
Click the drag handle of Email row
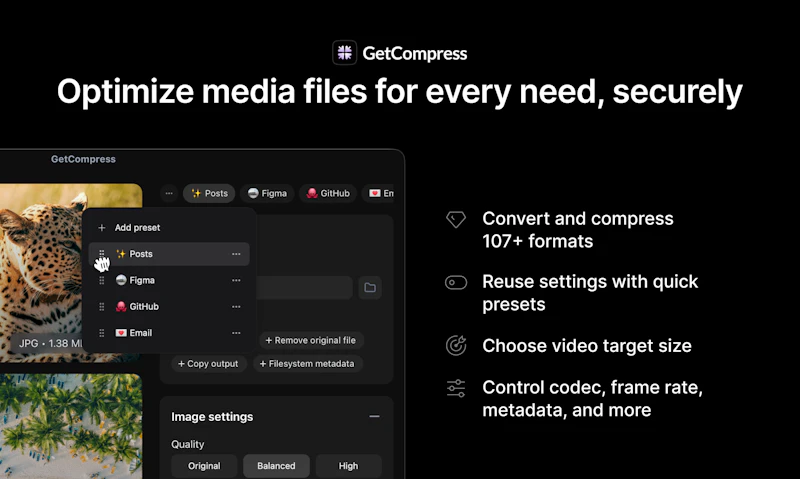[102, 333]
